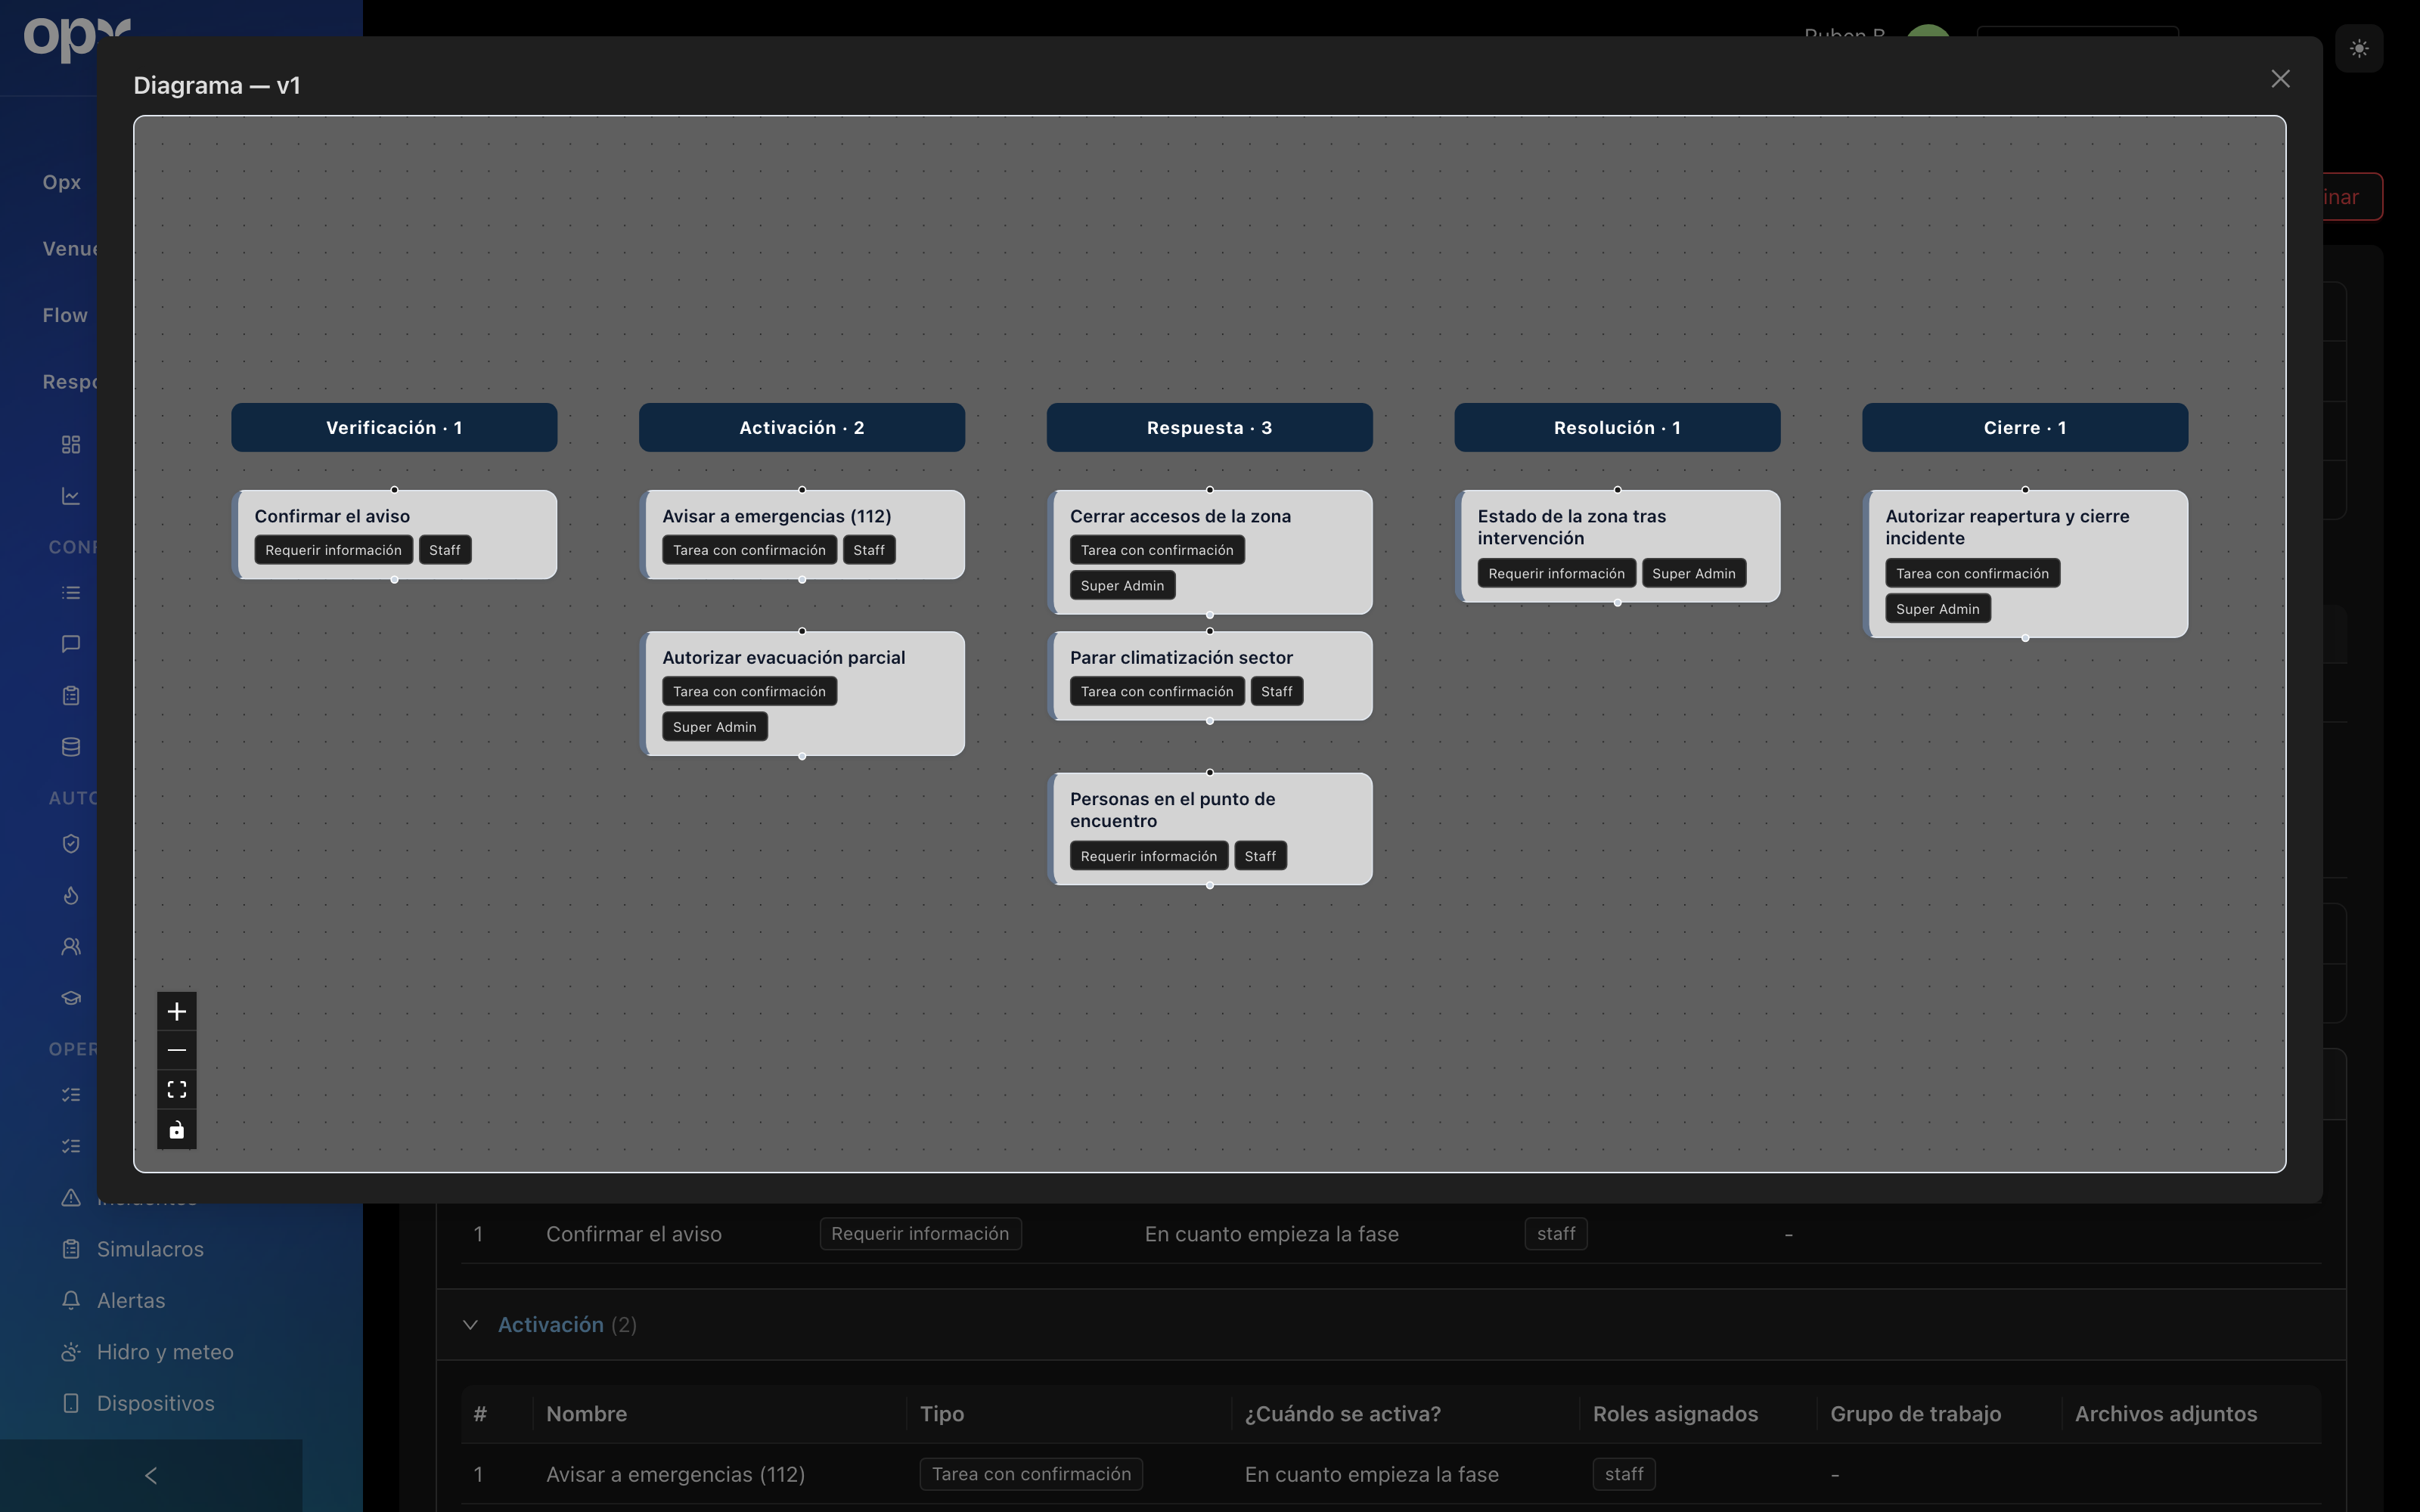Select Estado de la zona tras intervención node
2420x1512 pixels.
pos(1617,546)
